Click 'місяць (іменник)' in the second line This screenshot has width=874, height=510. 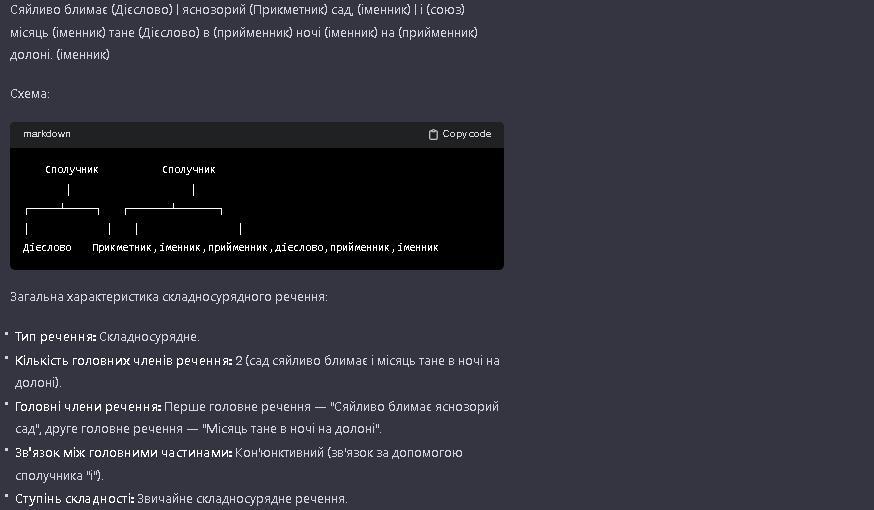[57, 32]
